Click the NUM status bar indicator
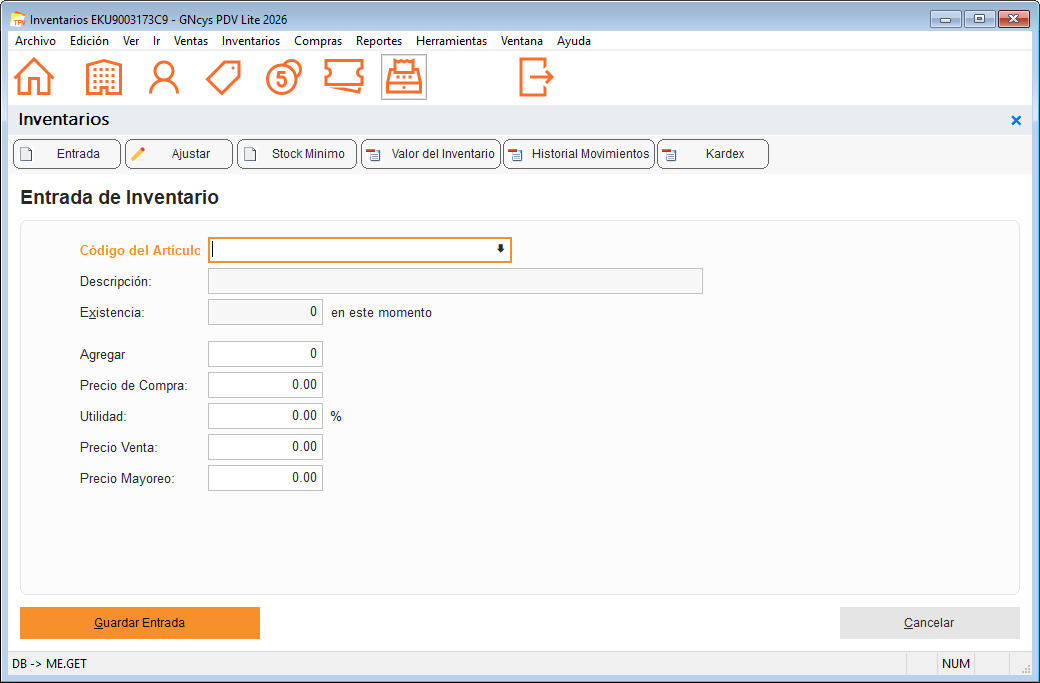The width and height of the screenshot is (1040, 683). [x=956, y=664]
